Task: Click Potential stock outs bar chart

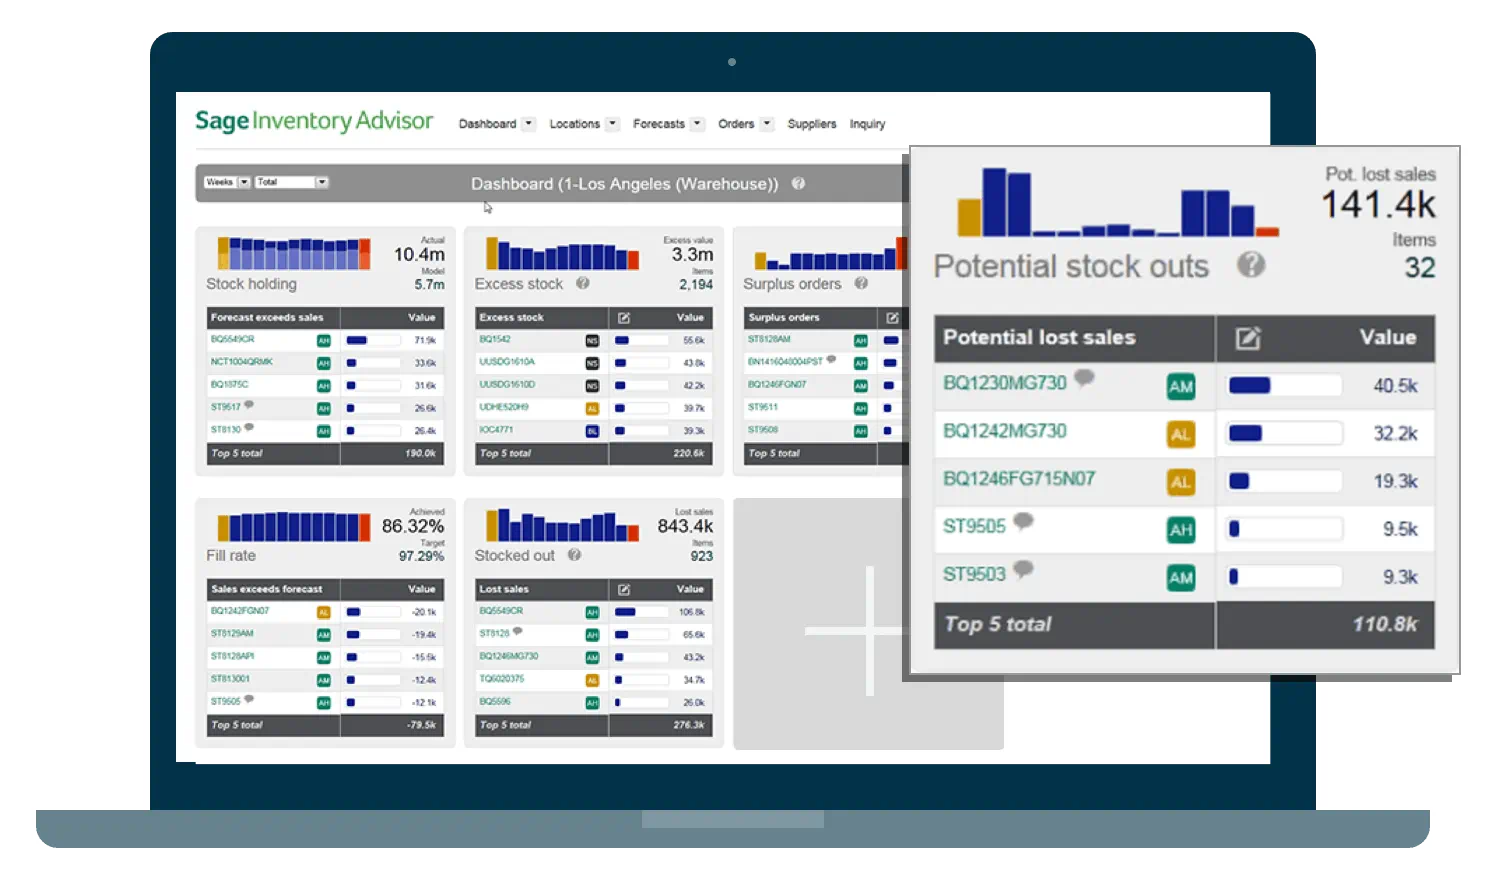Action: (1118, 201)
